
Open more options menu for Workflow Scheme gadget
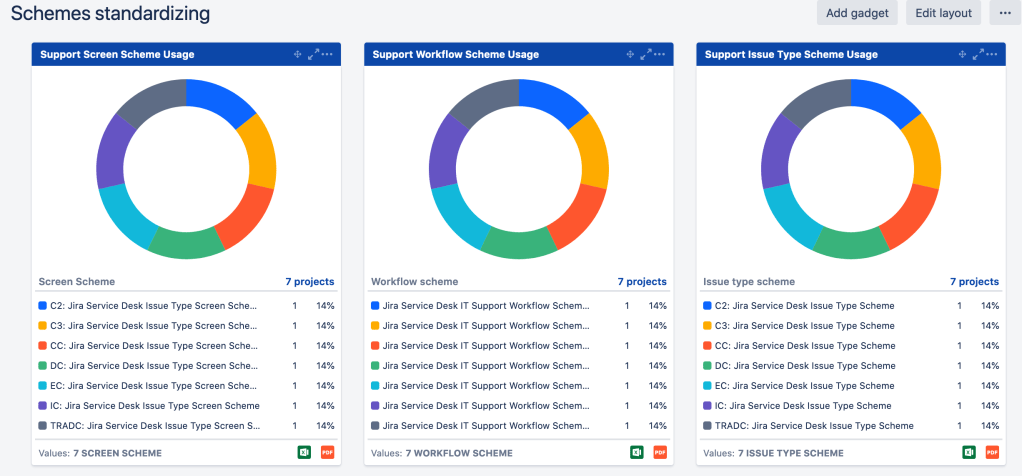click(x=660, y=54)
